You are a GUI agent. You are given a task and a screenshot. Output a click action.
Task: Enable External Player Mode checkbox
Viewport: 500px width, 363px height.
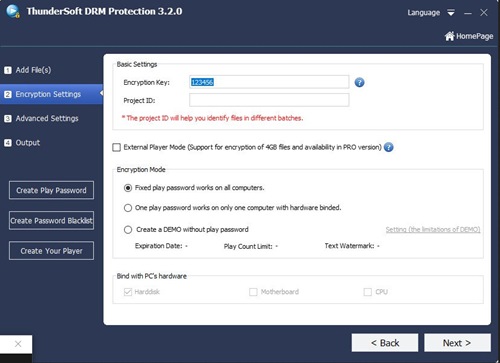(116, 147)
